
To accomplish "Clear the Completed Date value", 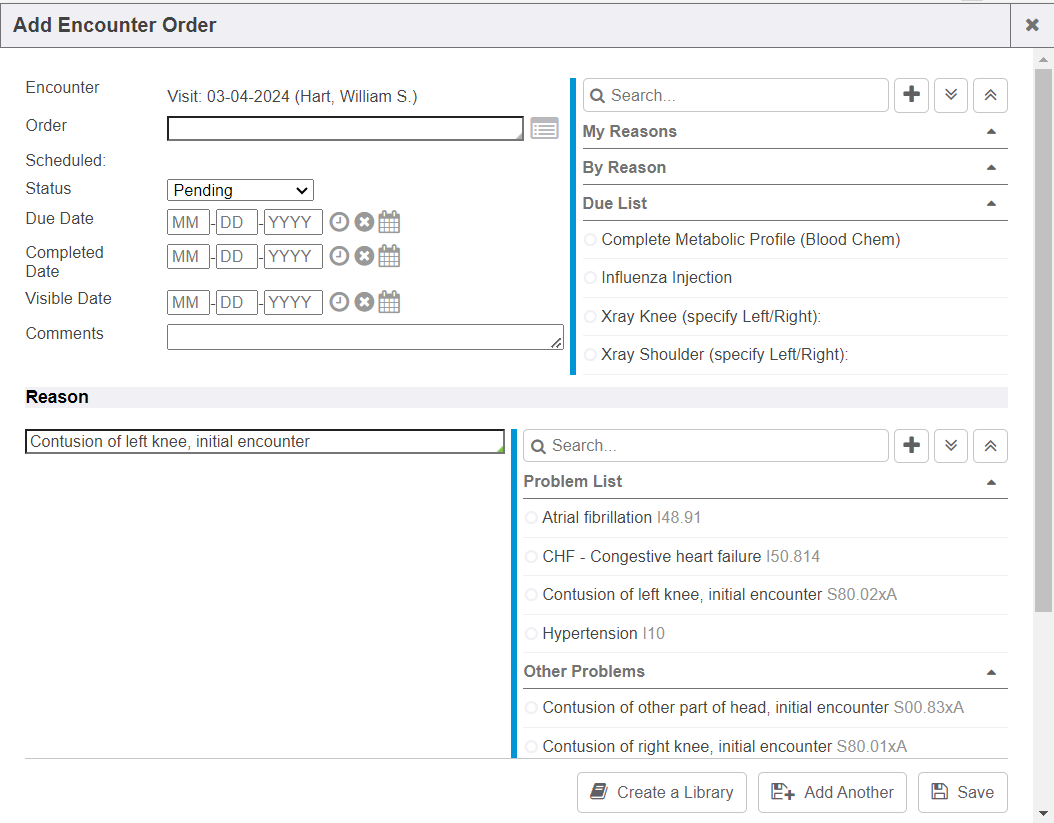I will click(x=364, y=256).
